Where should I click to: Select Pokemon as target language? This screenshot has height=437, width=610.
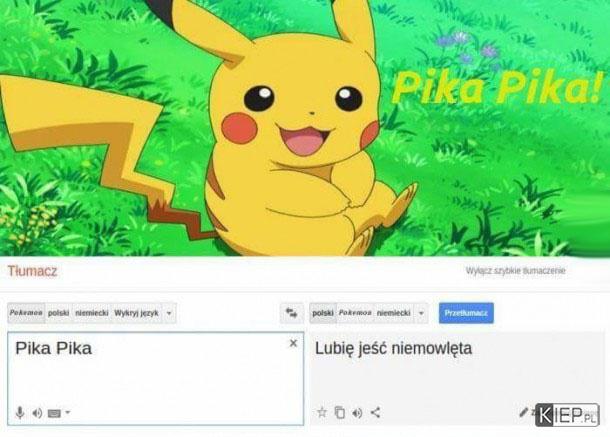(355, 313)
